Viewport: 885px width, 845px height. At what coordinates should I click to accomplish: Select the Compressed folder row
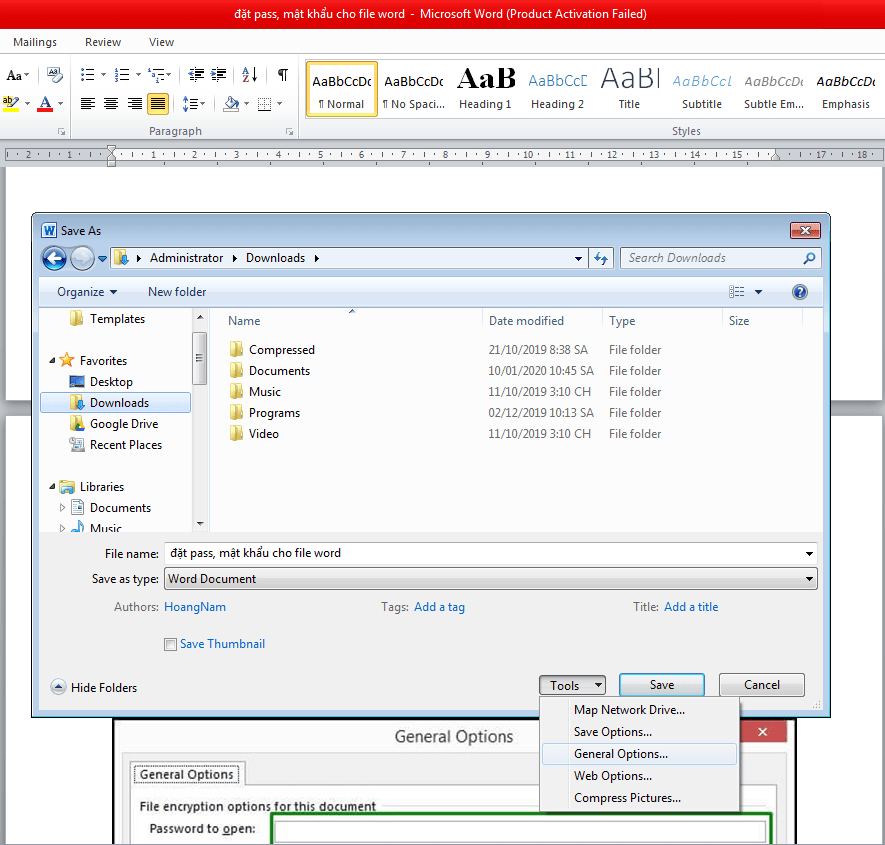pos(444,350)
